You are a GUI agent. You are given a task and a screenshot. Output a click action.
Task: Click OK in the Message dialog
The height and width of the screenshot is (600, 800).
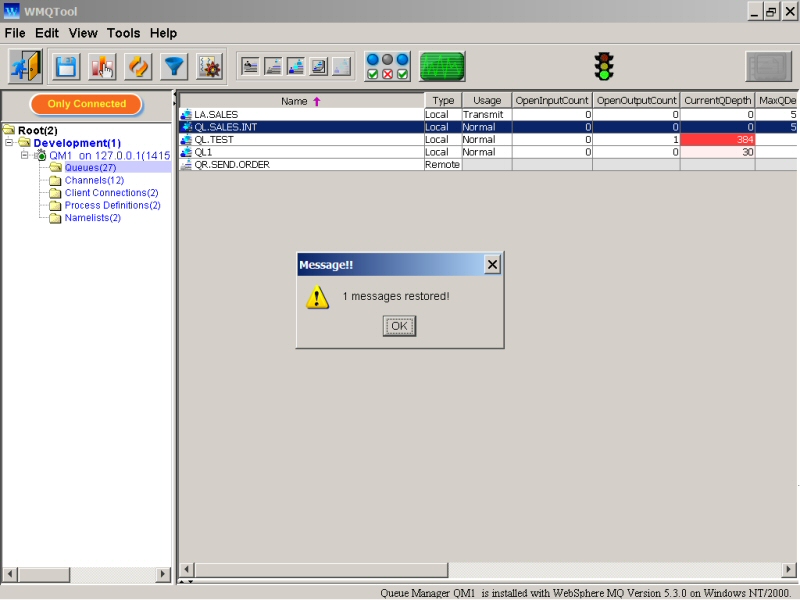(x=399, y=326)
